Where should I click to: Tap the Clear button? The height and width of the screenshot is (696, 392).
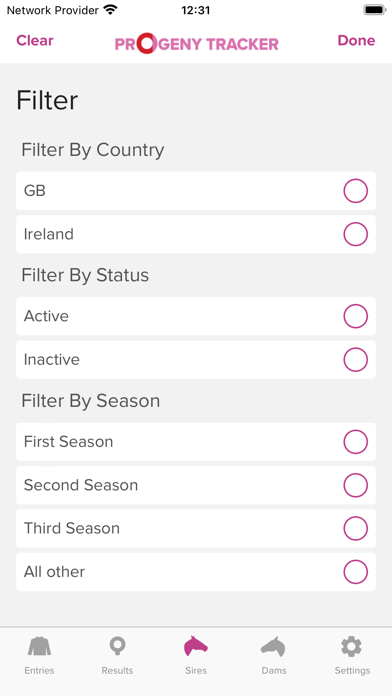pyautogui.click(x=35, y=40)
